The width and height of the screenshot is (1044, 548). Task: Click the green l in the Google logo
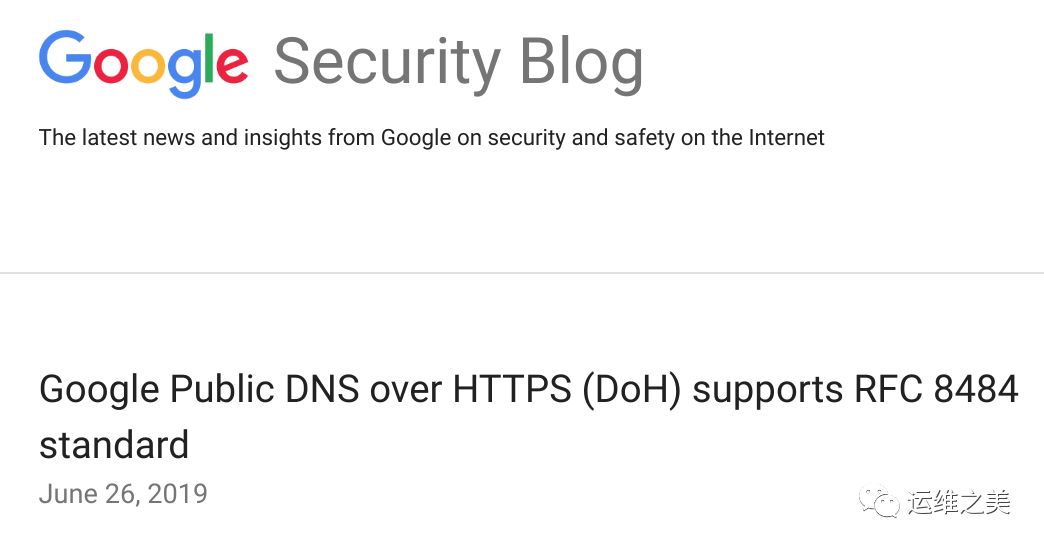click(209, 58)
